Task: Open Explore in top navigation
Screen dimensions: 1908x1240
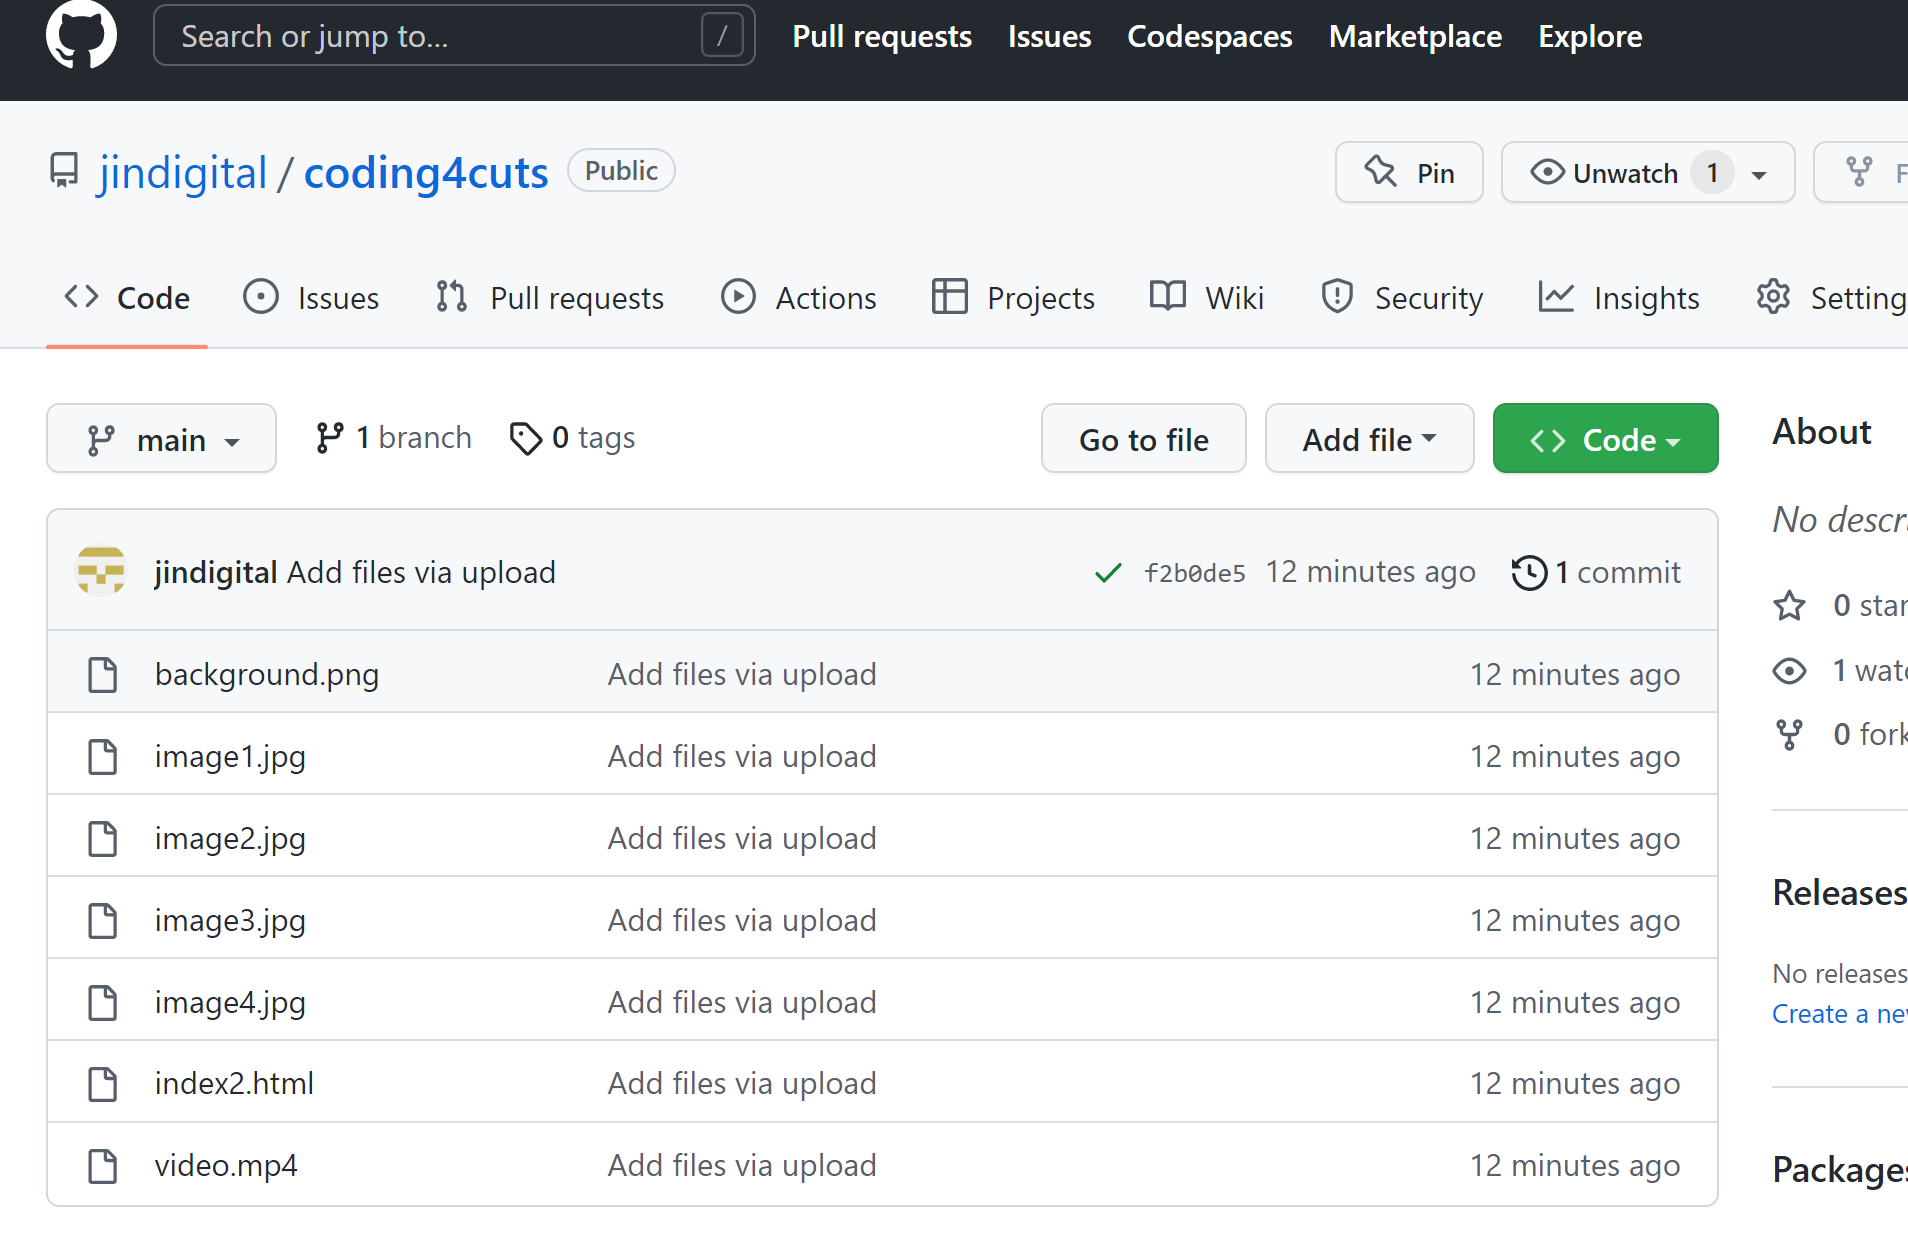Action: tap(1590, 36)
